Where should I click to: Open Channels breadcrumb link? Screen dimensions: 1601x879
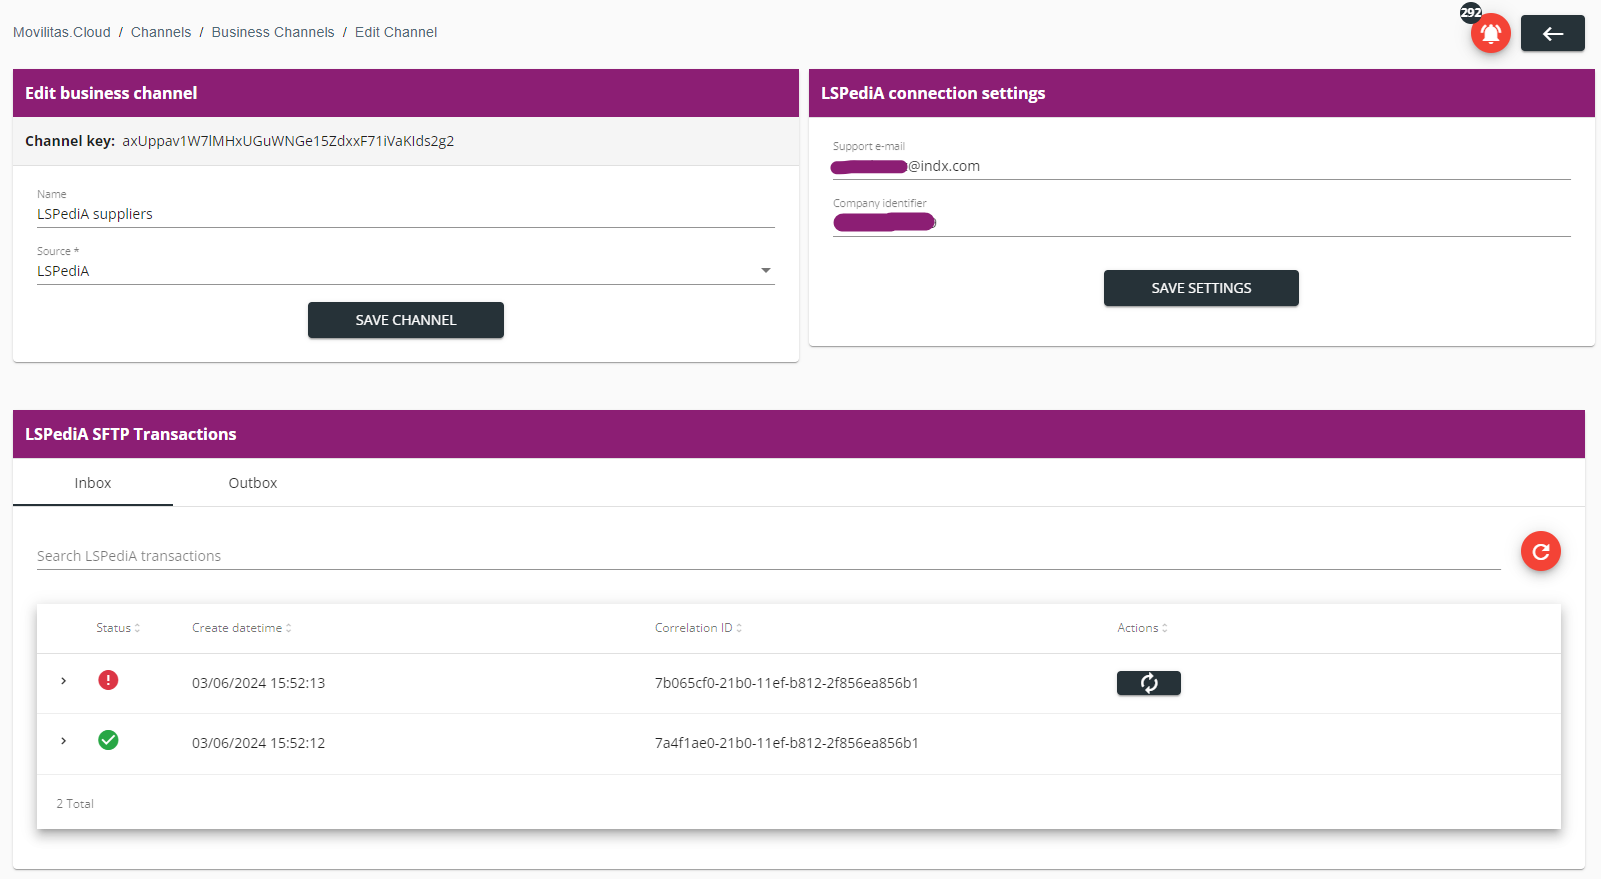pyautogui.click(x=161, y=32)
